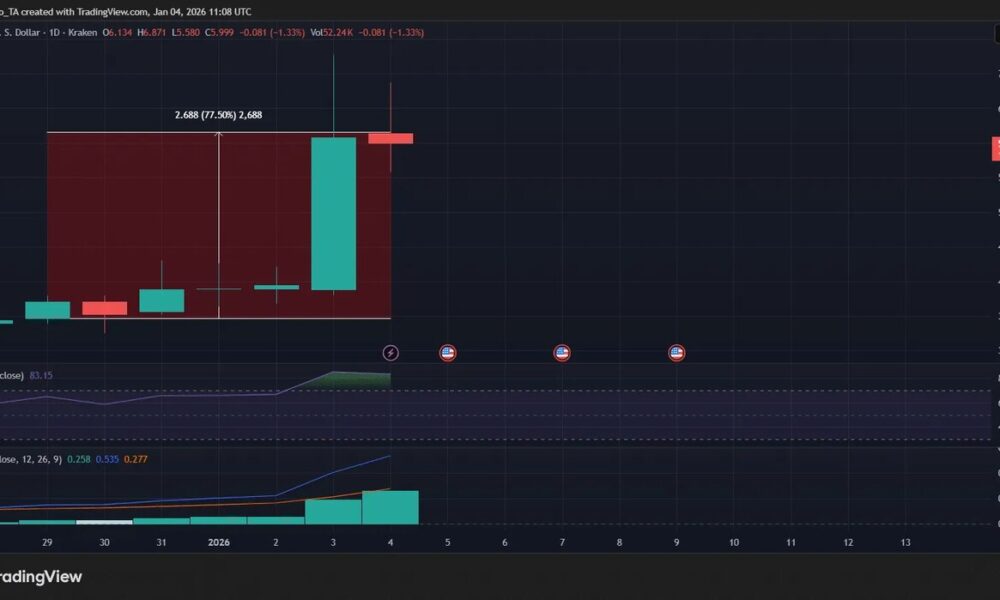Open the US economic event on Jan 5
The height and width of the screenshot is (600, 1000).
pos(448,352)
